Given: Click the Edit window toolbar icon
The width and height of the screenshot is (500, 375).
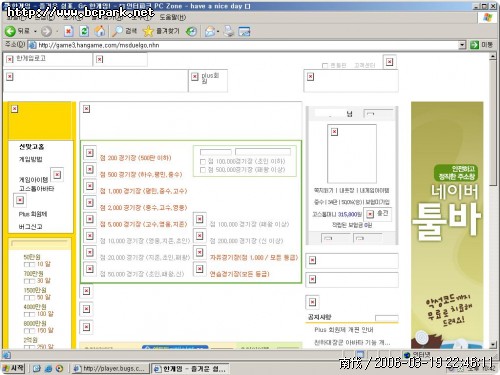Looking at the screenshot, I should coord(244,32).
